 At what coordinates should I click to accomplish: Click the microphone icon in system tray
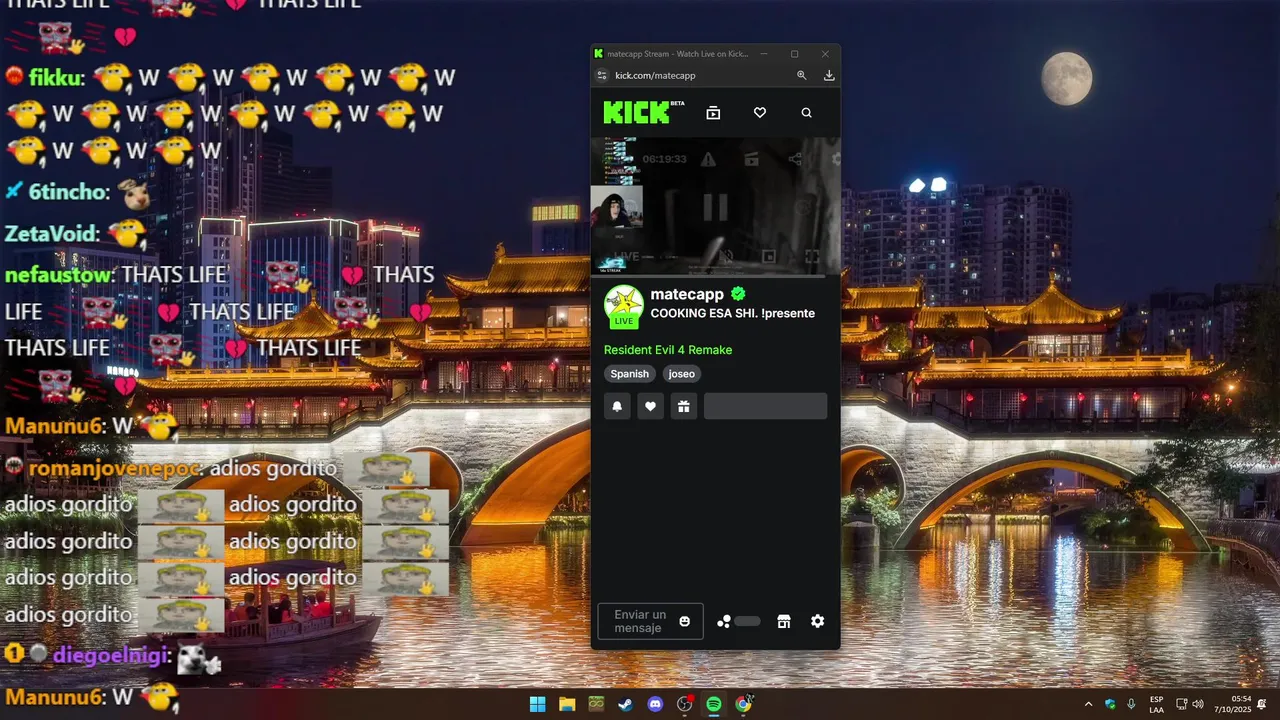(x=1131, y=704)
